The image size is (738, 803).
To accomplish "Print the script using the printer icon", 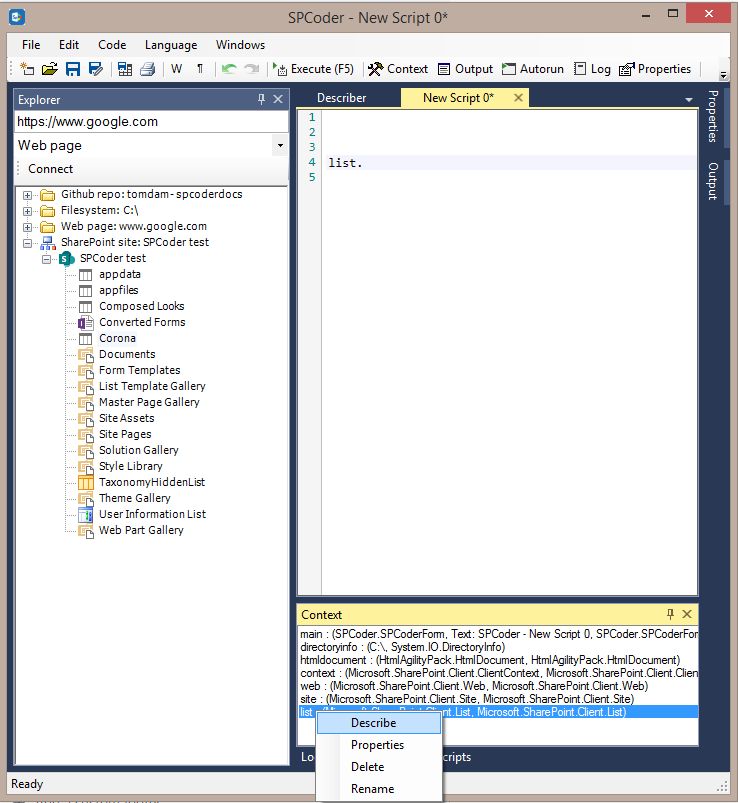I will pyautogui.click(x=147, y=69).
